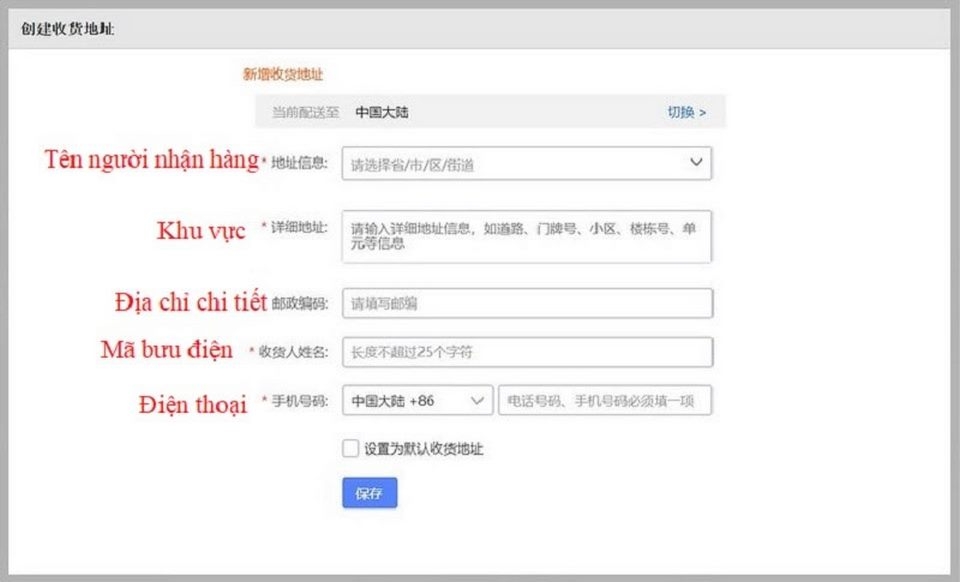Click the blue 保存 save button
Viewport: 960px width, 582px height.
(x=369, y=492)
